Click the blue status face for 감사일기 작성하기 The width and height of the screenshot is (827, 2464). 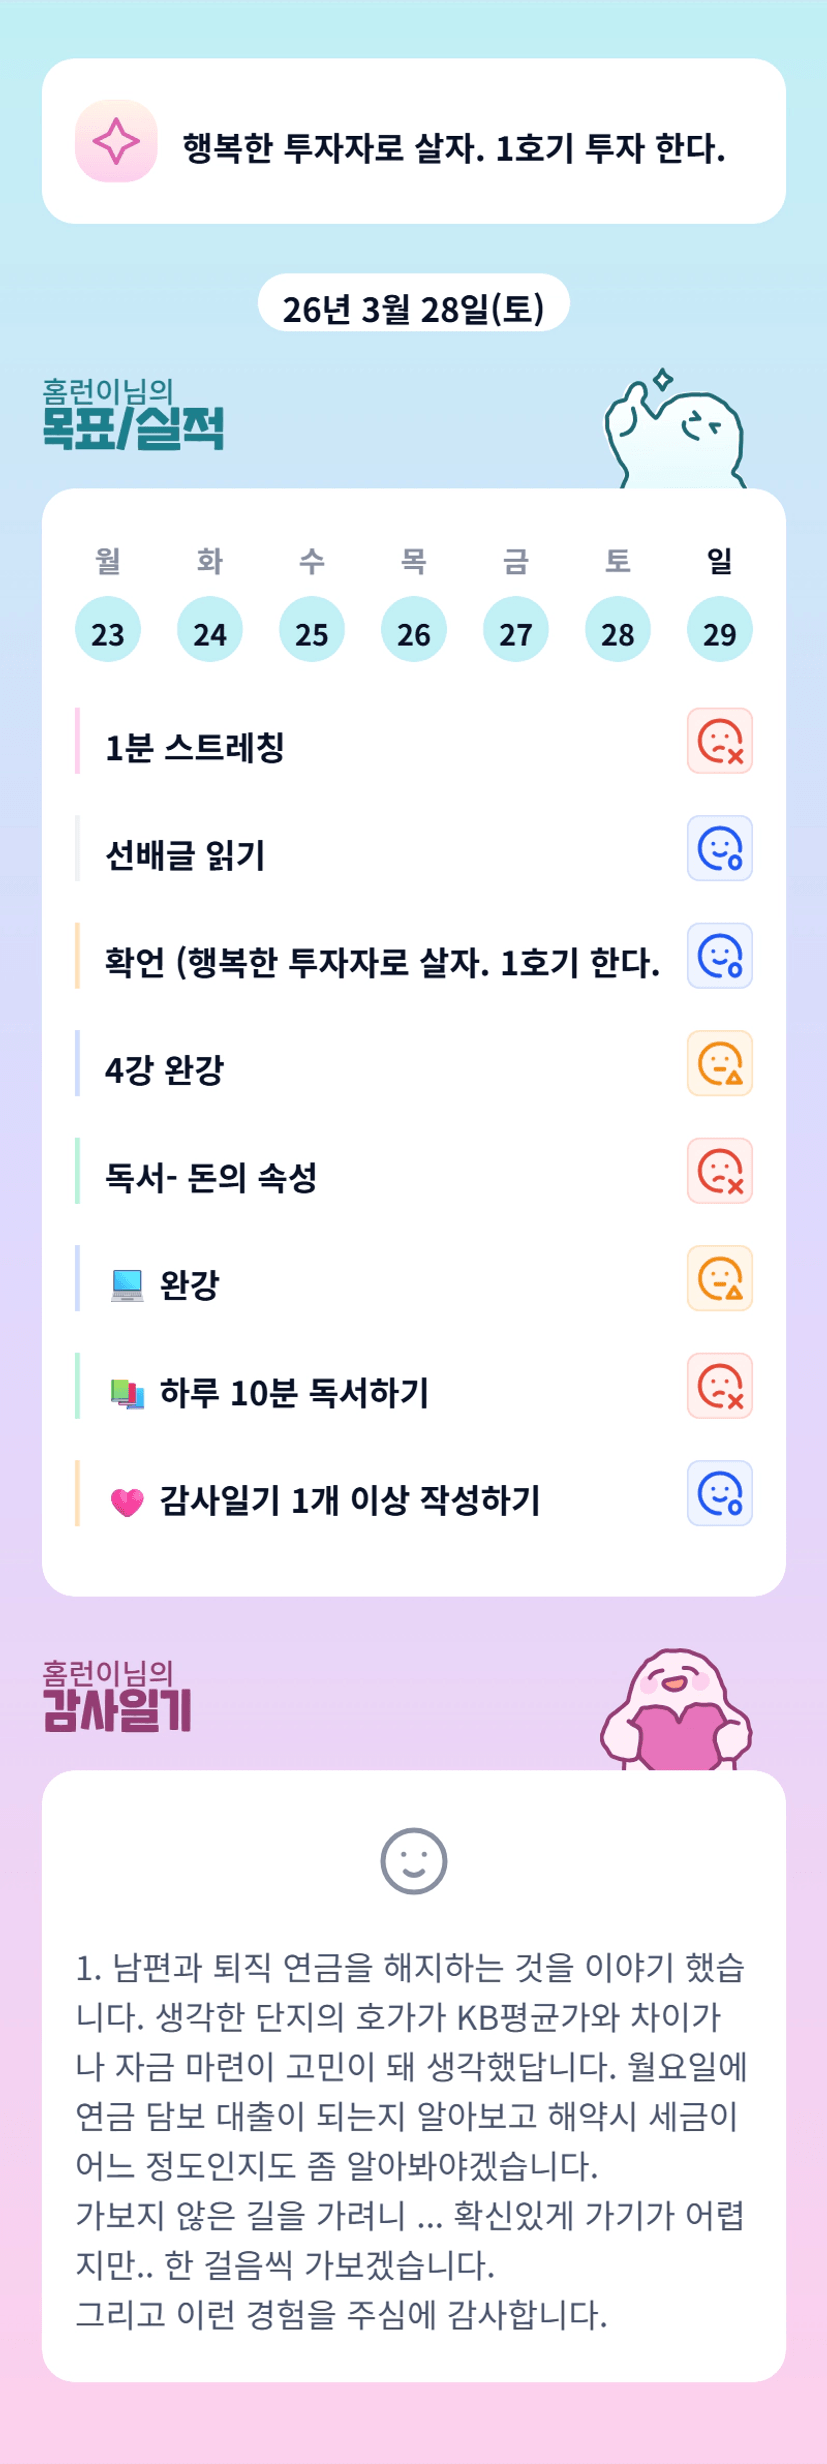pyautogui.click(x=719, y=1493)
